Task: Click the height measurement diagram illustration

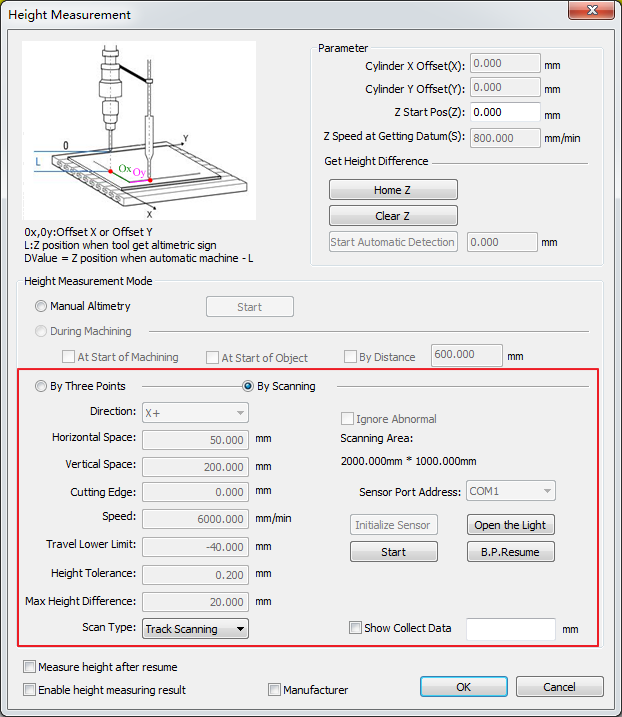Action: (x=139, y=130)
